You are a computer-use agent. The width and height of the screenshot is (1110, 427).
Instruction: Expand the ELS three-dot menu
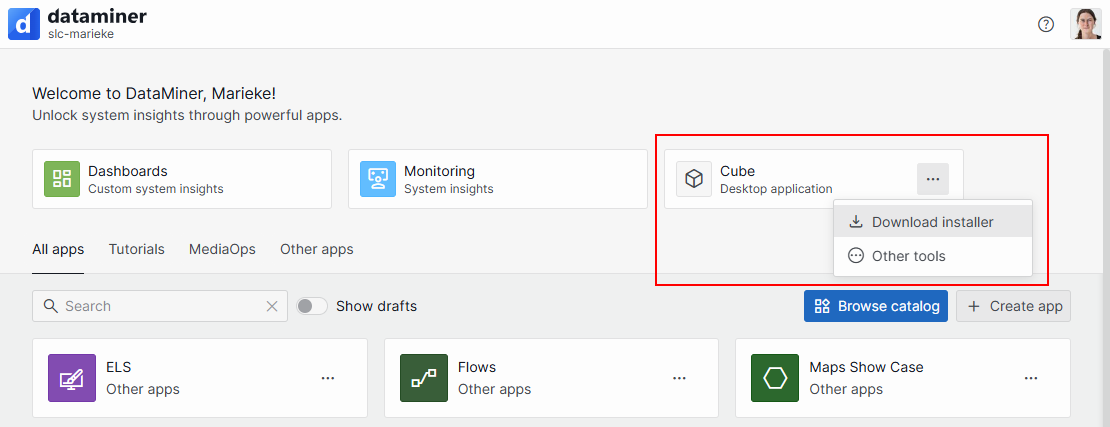point(328,378)
